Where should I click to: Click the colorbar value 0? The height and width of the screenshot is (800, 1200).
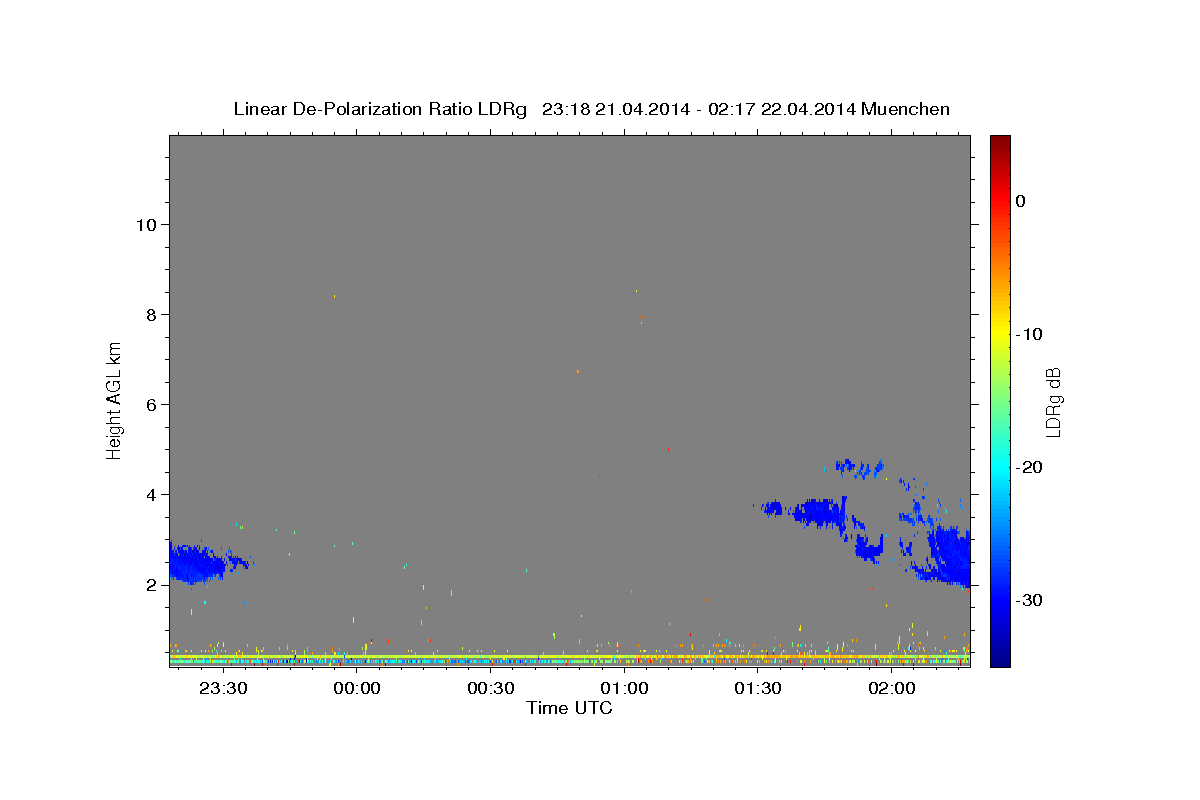click(1020, 201)
